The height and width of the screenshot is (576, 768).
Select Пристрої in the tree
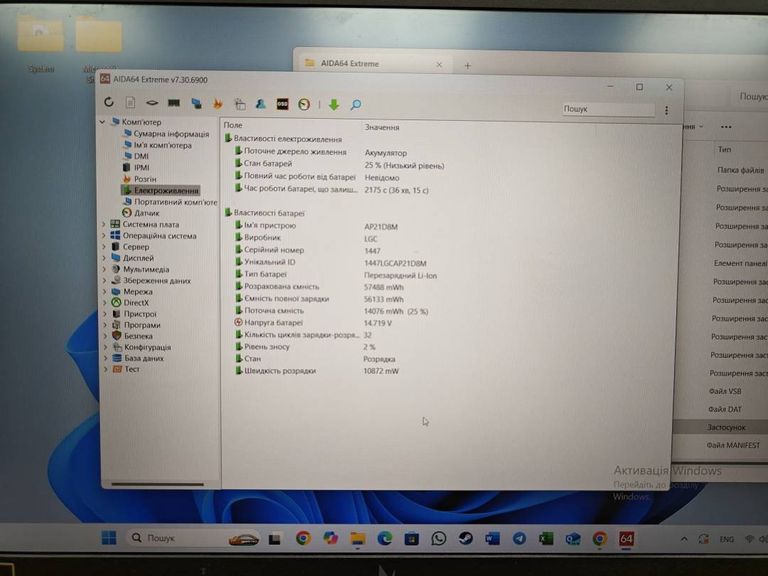pyautogui.click(x=134, y=314)
